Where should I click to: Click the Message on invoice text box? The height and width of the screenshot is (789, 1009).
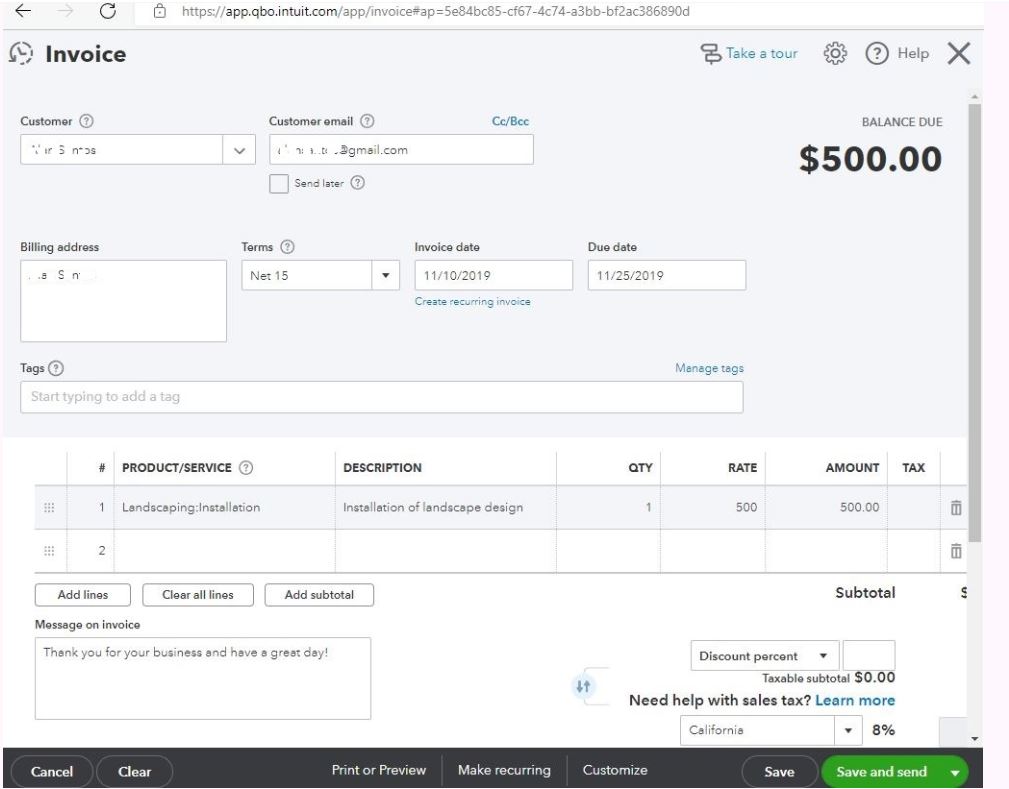click(203, 678)
